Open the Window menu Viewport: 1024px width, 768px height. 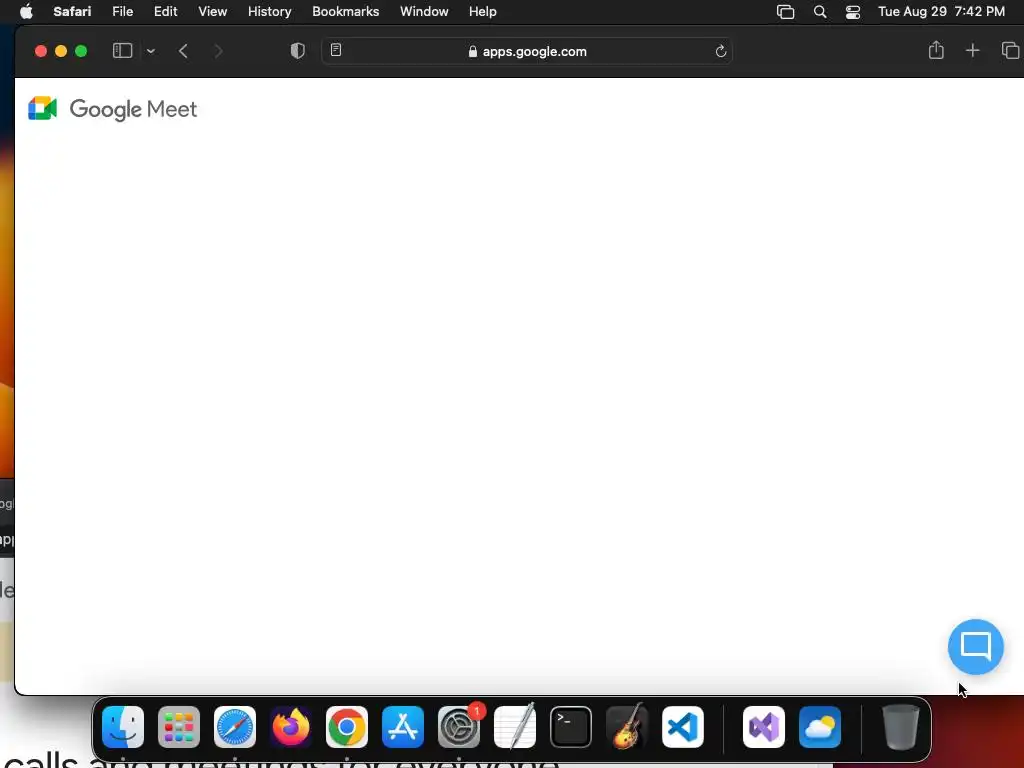click(x=424, y=11)
